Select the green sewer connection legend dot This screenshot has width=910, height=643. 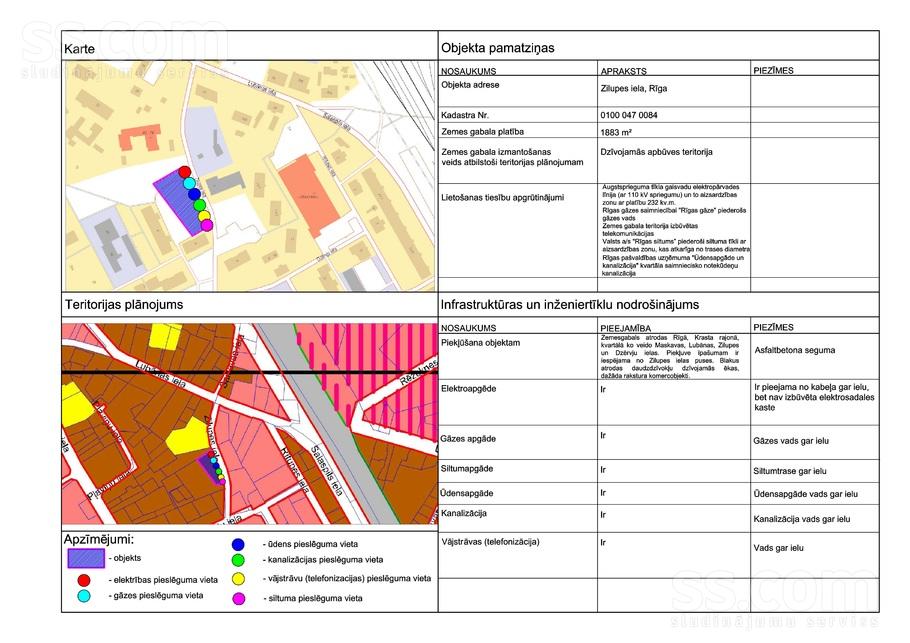(238, 561)
